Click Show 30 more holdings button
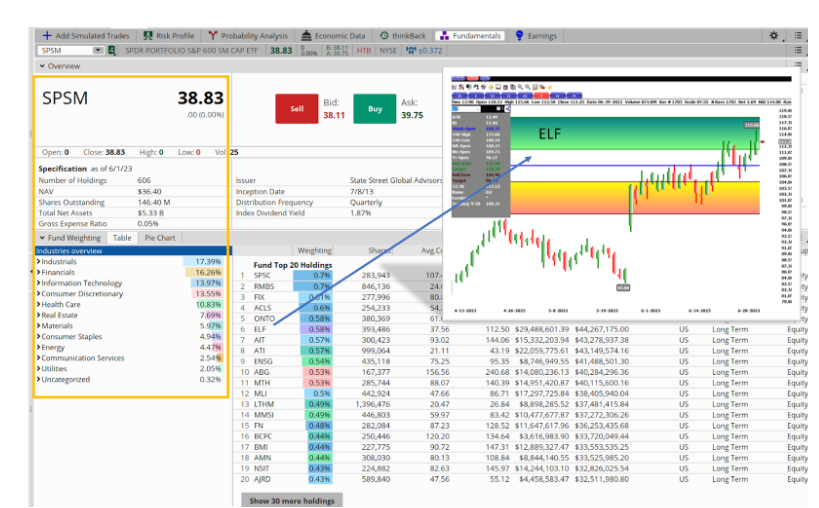 pyautogui.click(x=292, y=500)
